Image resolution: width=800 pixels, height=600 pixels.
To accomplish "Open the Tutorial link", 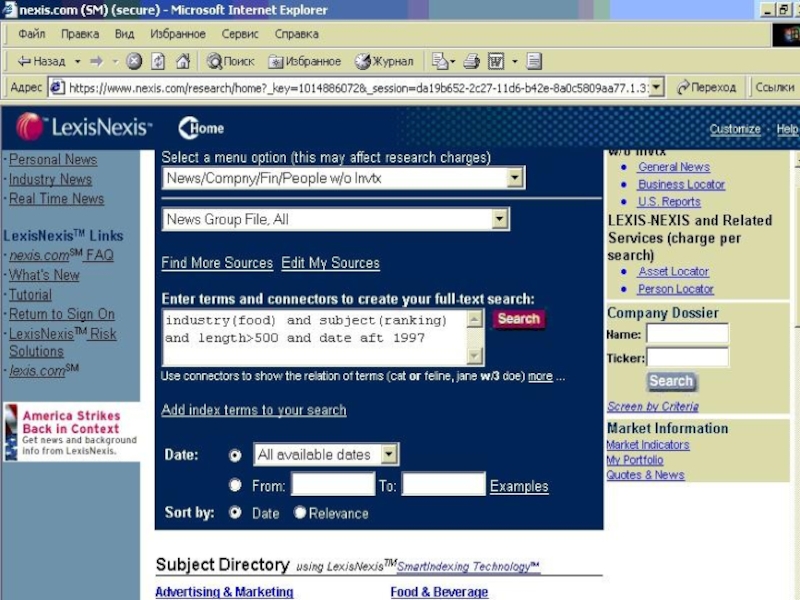I will 31,295.
